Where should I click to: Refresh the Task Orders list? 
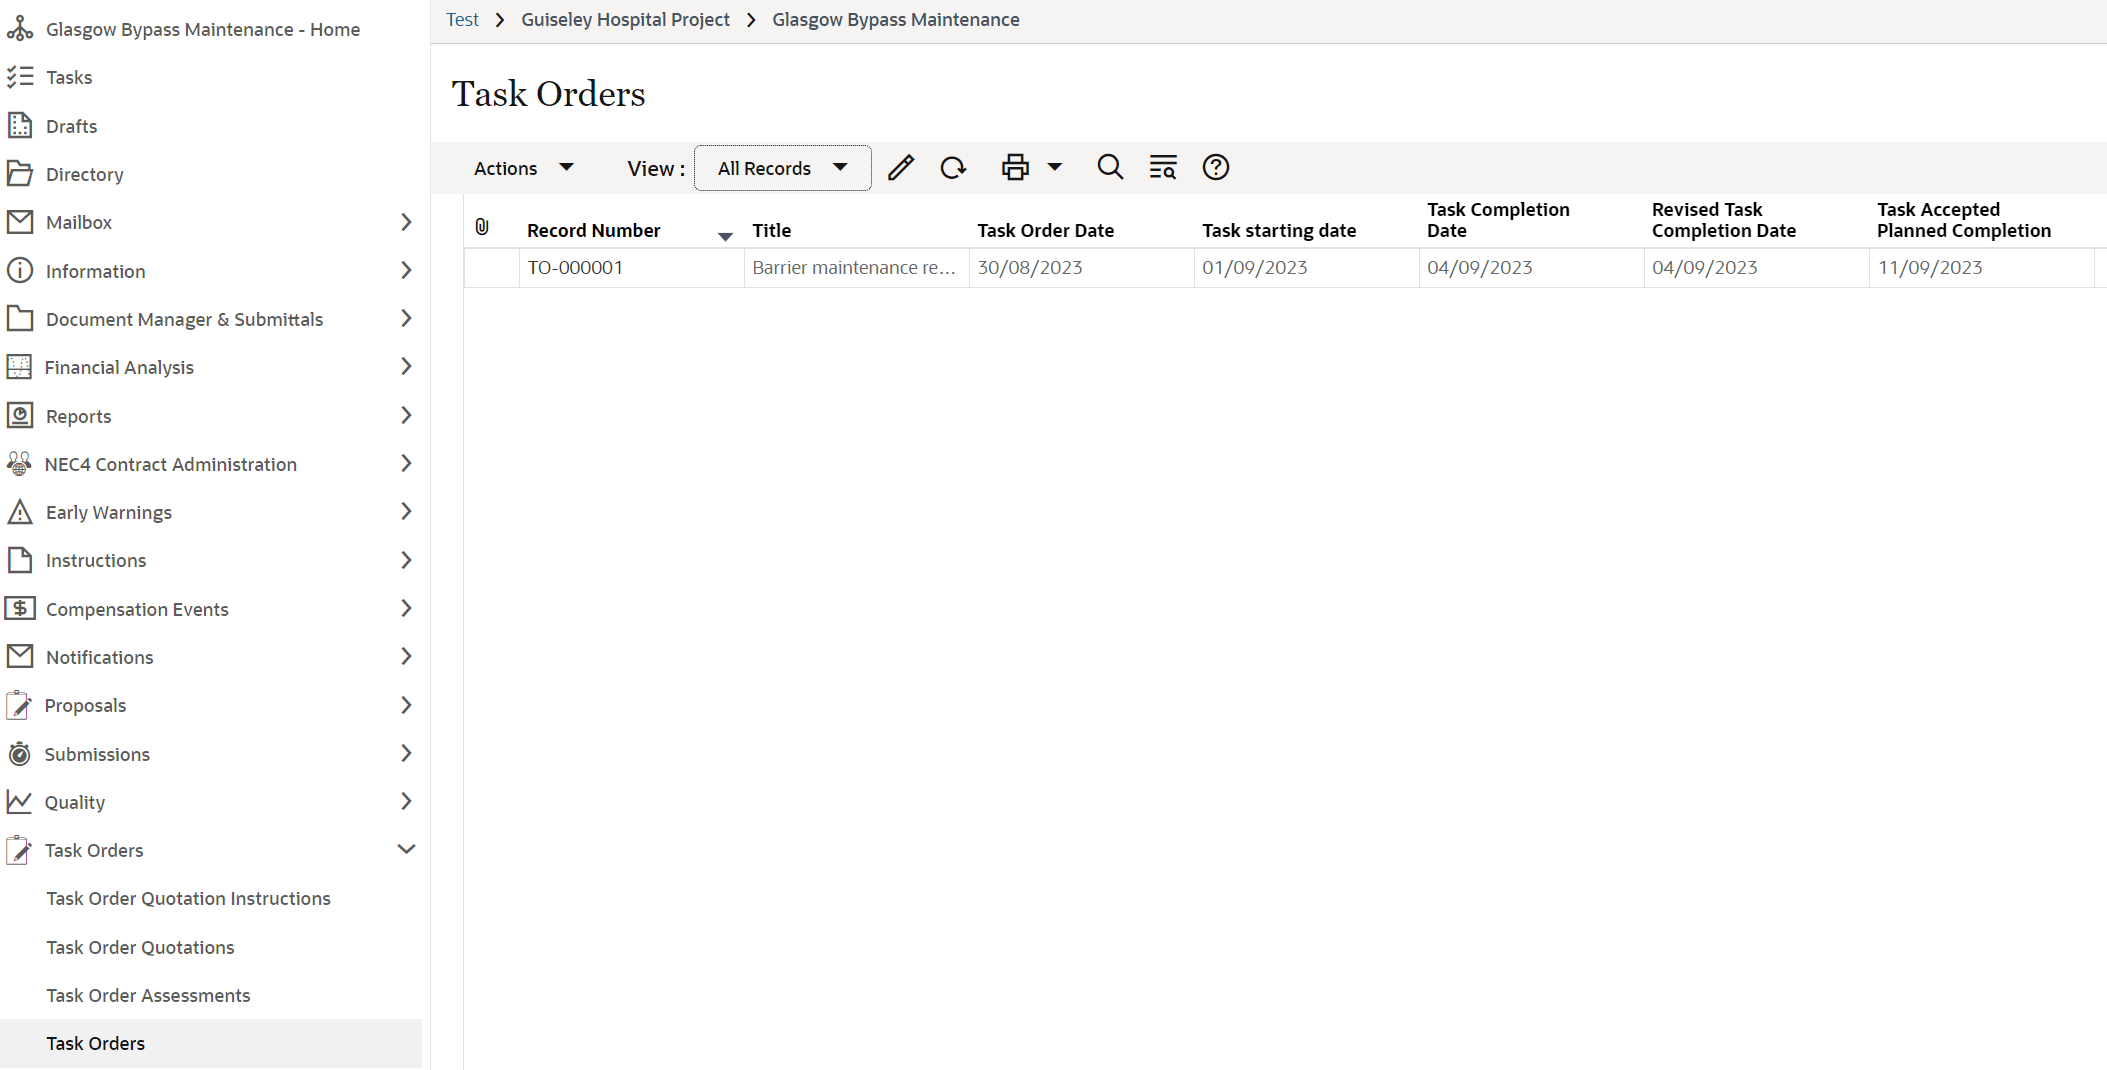pyautogui.click(x=952, y=167)
